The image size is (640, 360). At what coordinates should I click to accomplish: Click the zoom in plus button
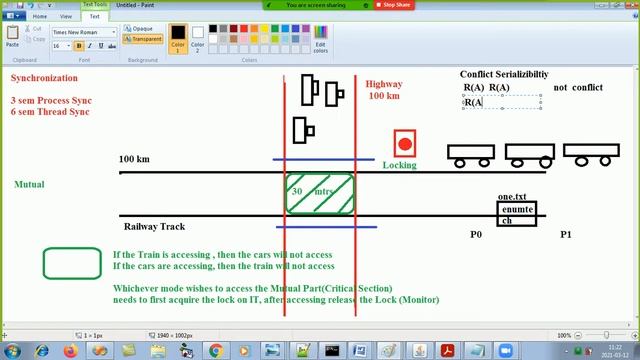tap(635, 336)
